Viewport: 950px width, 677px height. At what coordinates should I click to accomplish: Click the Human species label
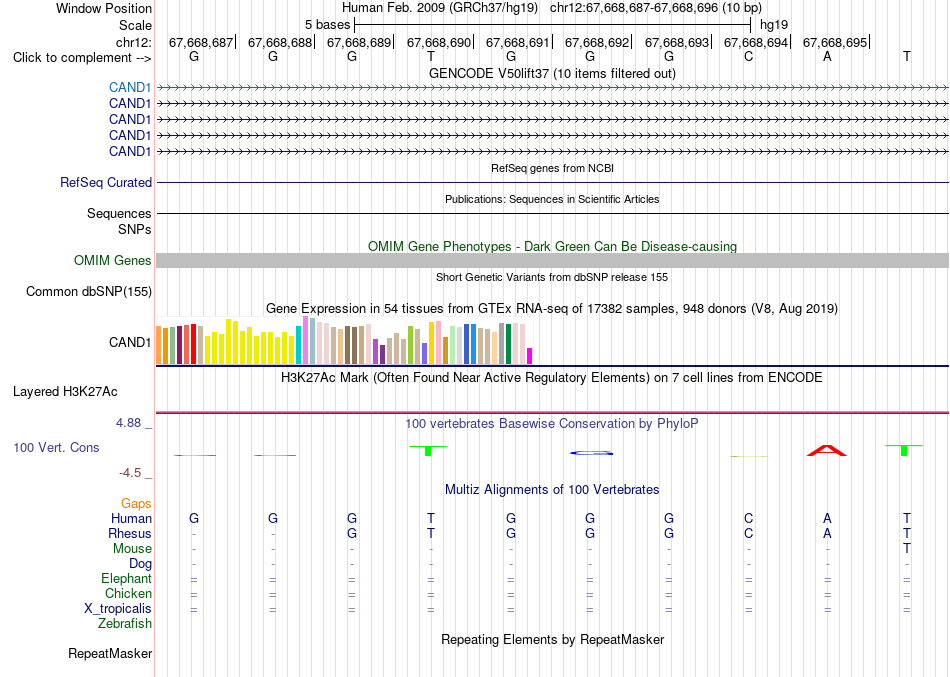131,519
